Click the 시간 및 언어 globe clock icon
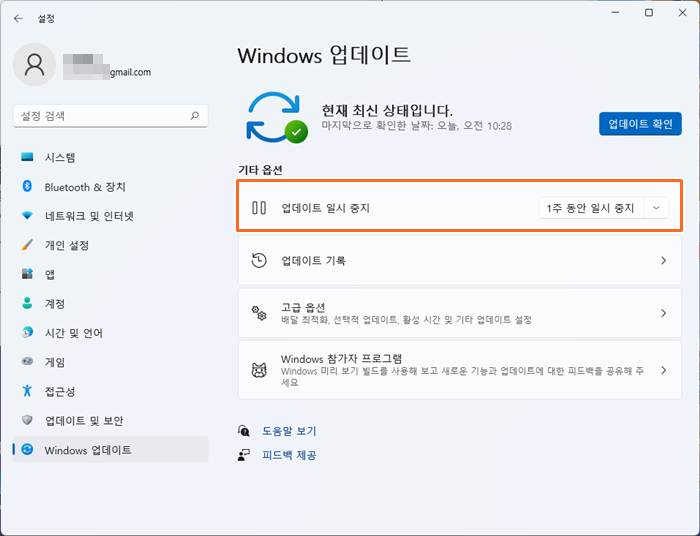Image resolution: width=700 pixels, height=536 pixels. [x=27, y=332]
